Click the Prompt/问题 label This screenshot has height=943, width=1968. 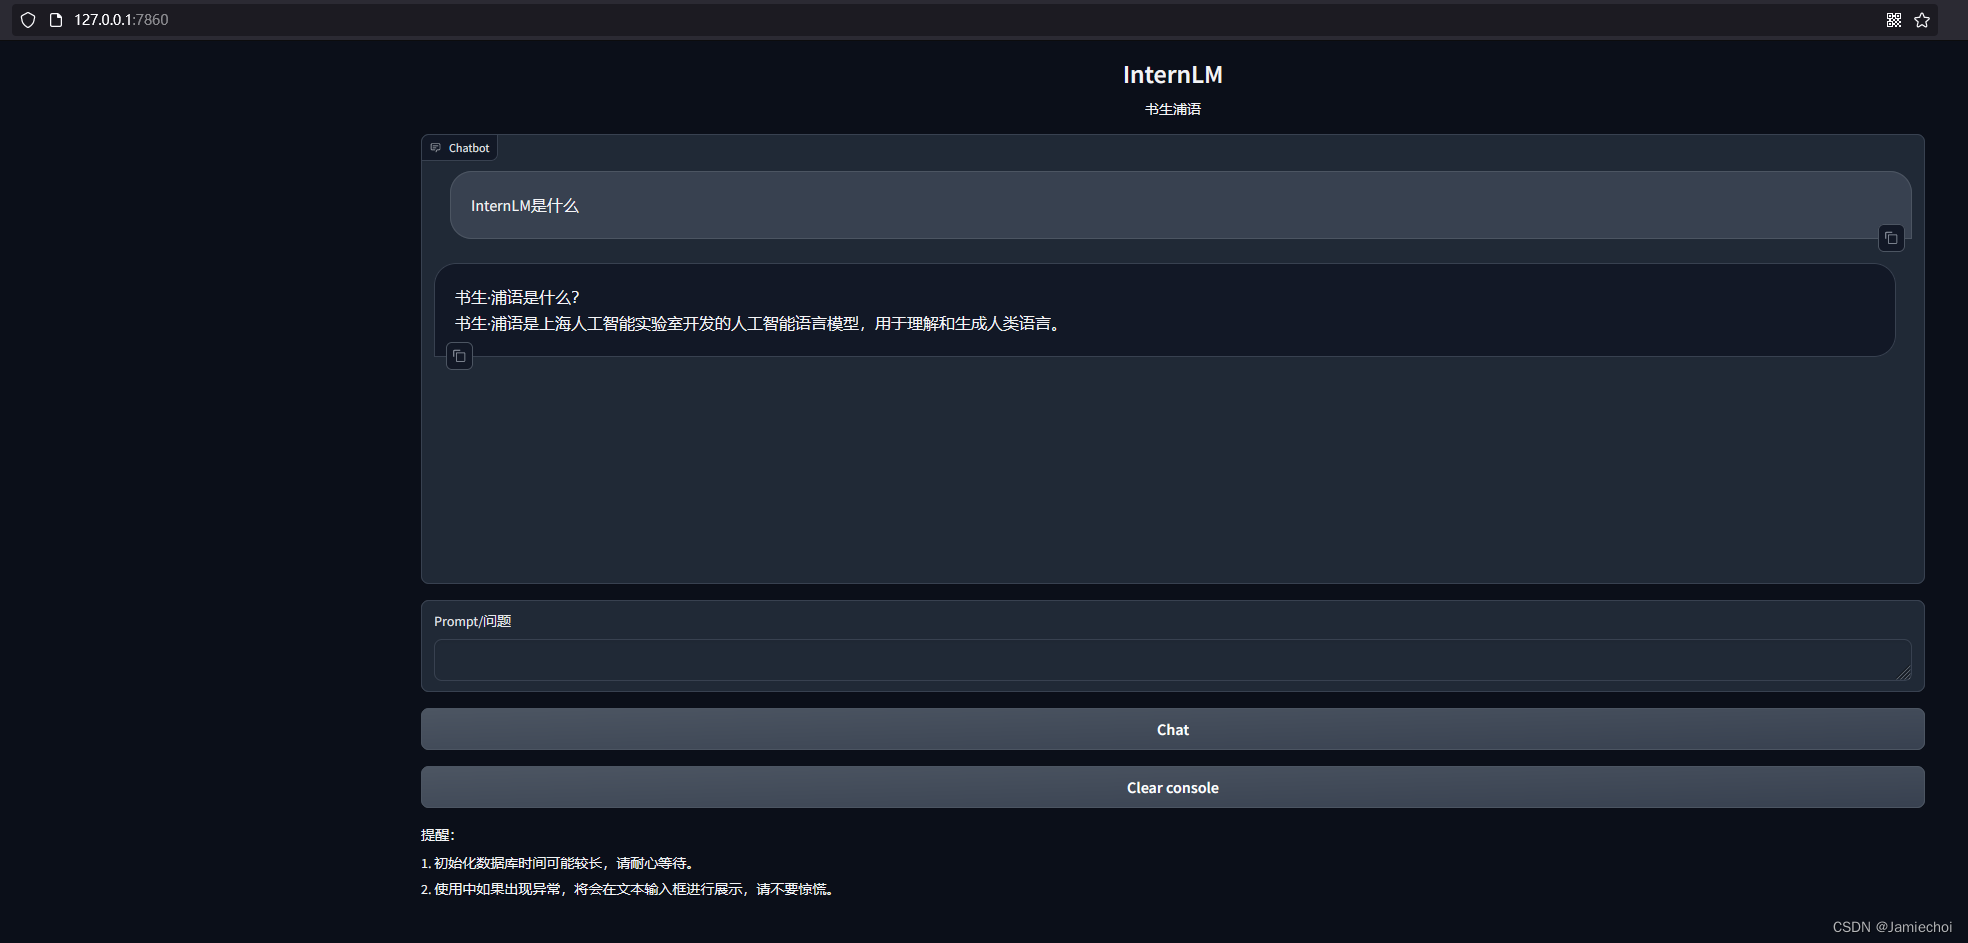(472, 621)
